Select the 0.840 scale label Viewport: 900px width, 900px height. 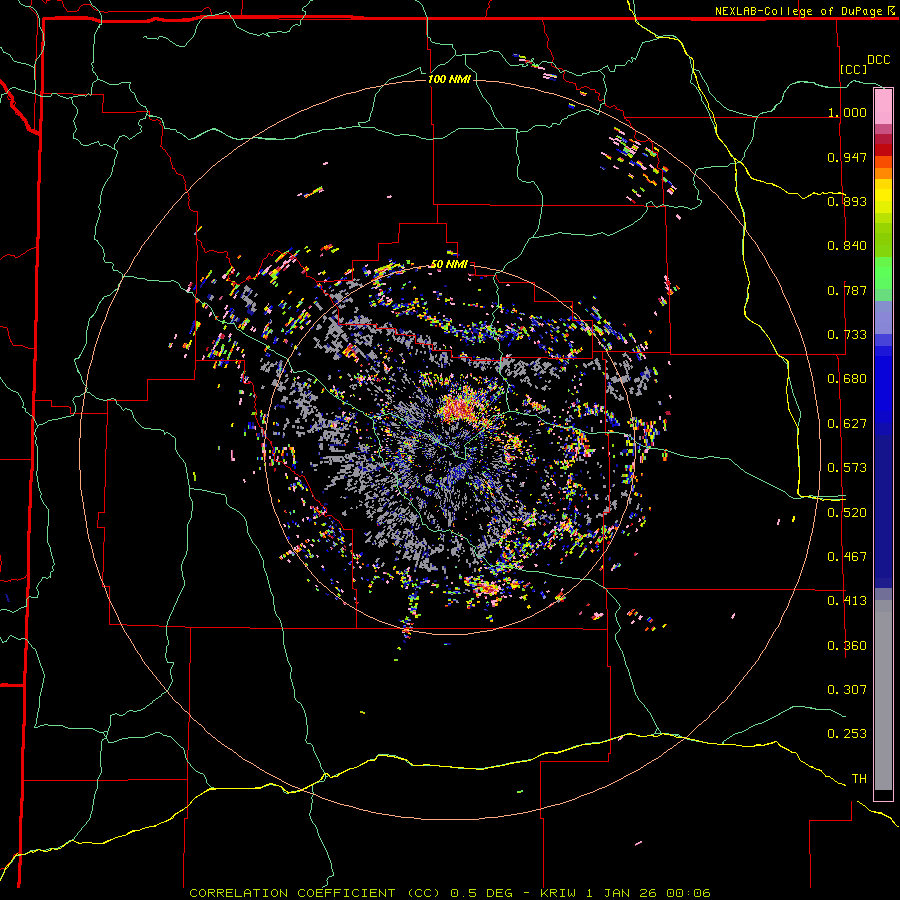pyautogui.click(x=847, y=246)
